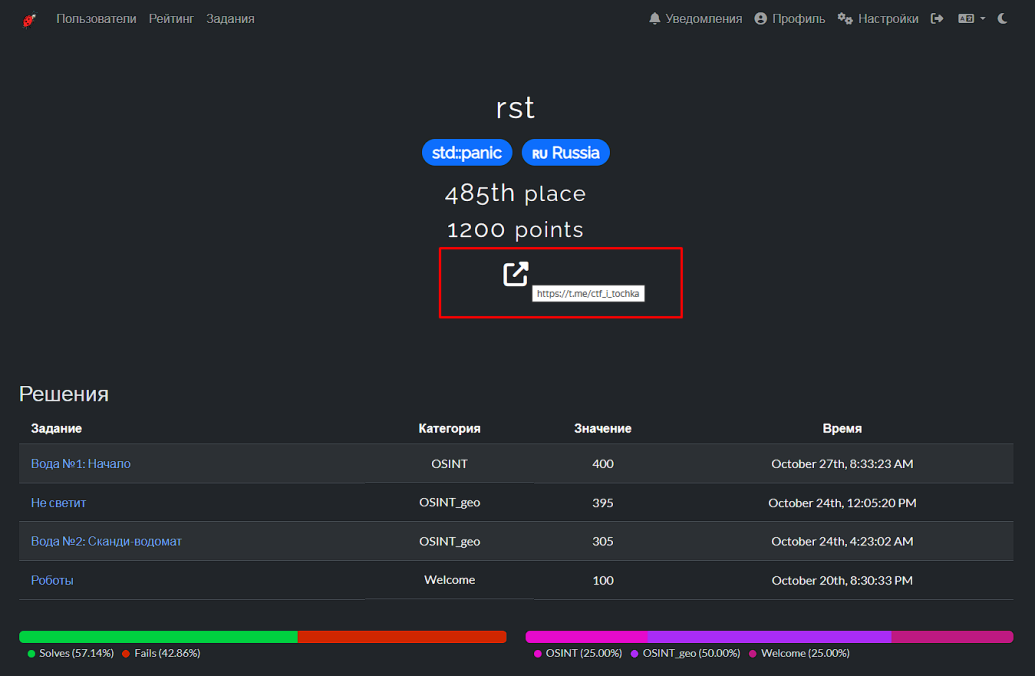Click the purple OSINT_geo bar segment

769,637
